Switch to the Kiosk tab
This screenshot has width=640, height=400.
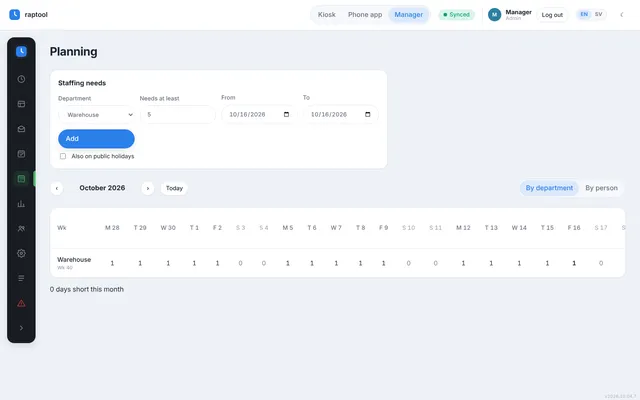click(327, 15)
